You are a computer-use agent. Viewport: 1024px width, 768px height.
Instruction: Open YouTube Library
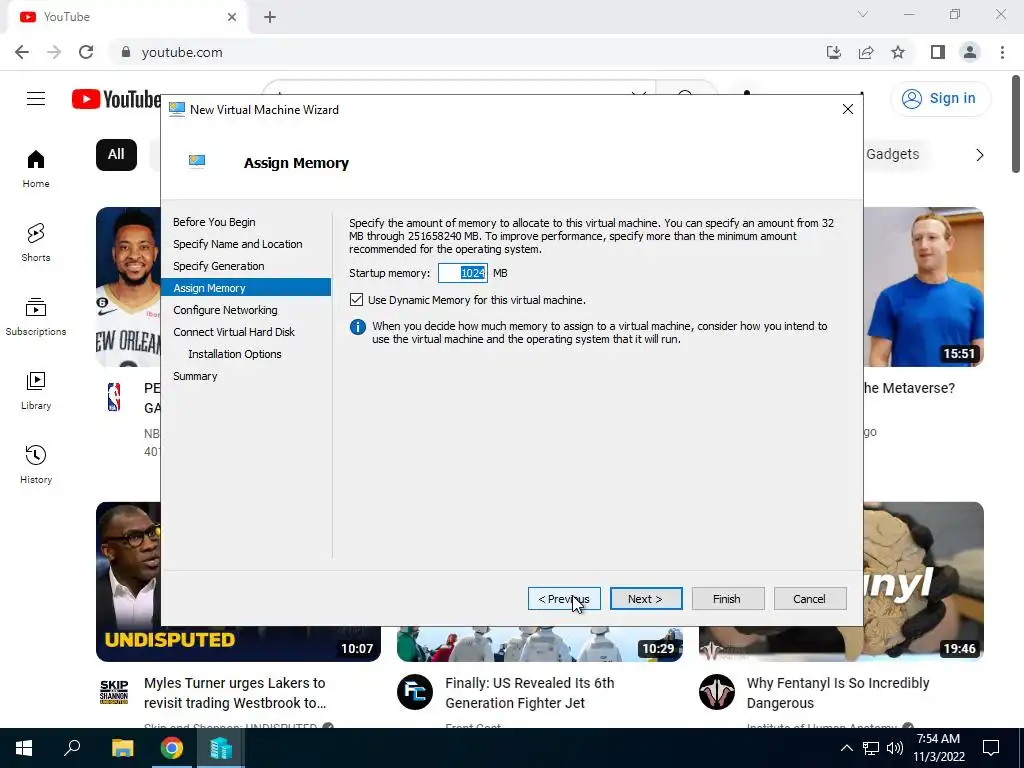tap(36, 391)
